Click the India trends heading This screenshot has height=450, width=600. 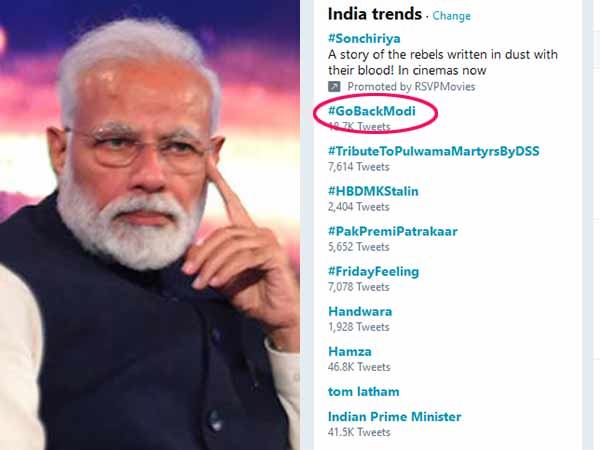click(x=374, y=14)
